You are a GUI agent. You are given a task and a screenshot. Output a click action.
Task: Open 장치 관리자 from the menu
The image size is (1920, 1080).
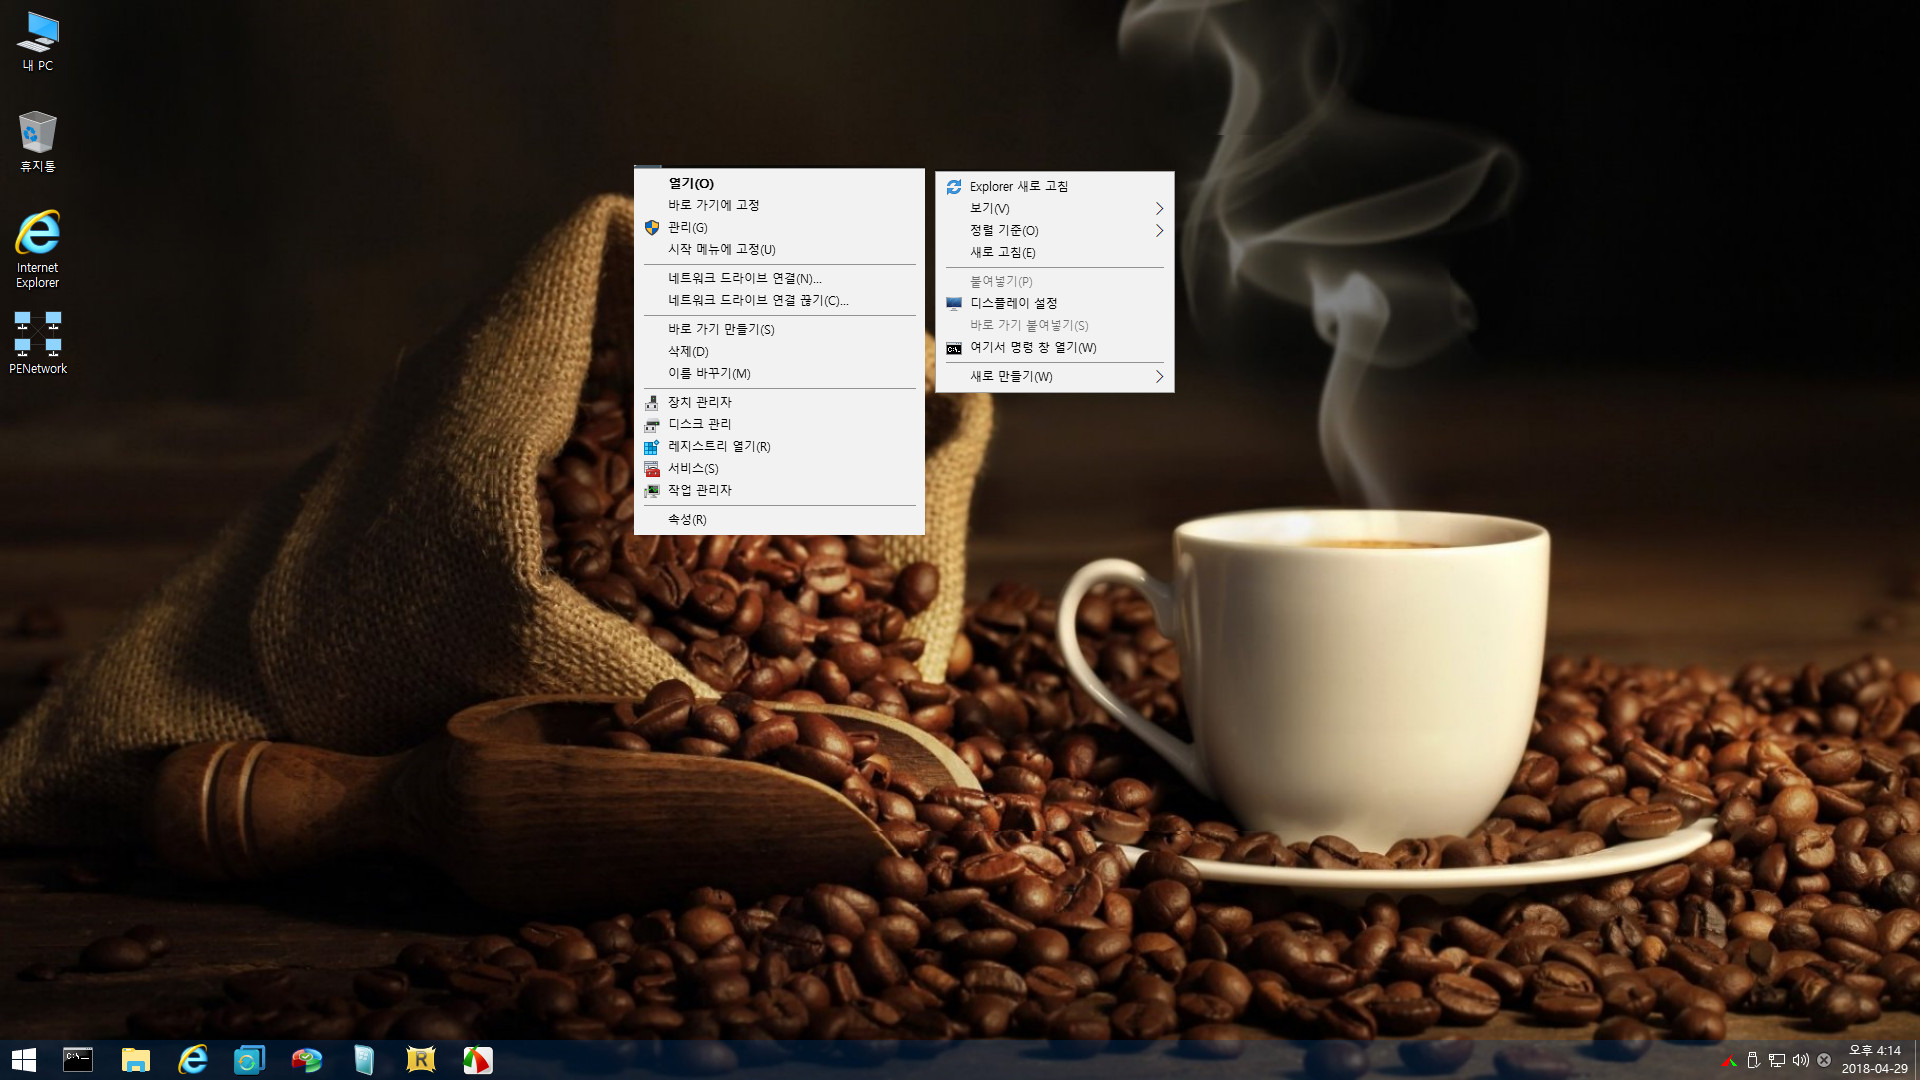779,402
